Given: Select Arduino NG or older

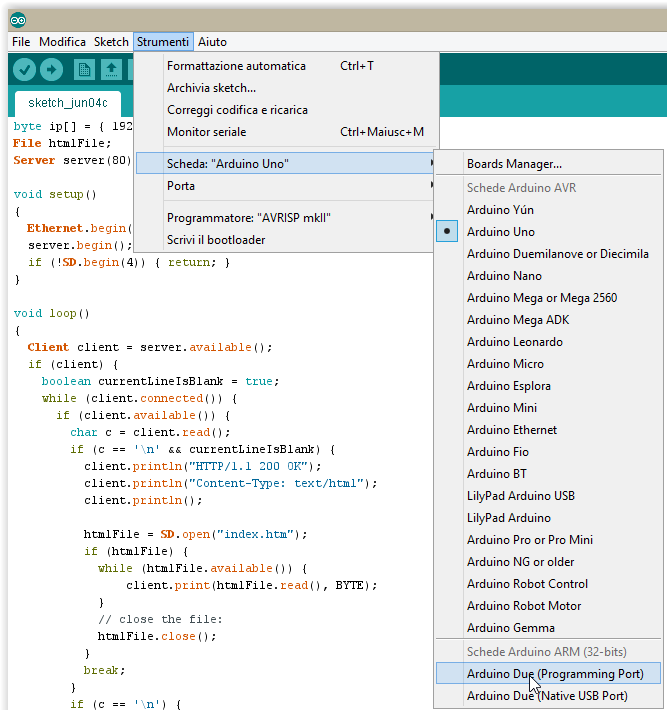Looking at the screenshot, I should tap(548, 561).
